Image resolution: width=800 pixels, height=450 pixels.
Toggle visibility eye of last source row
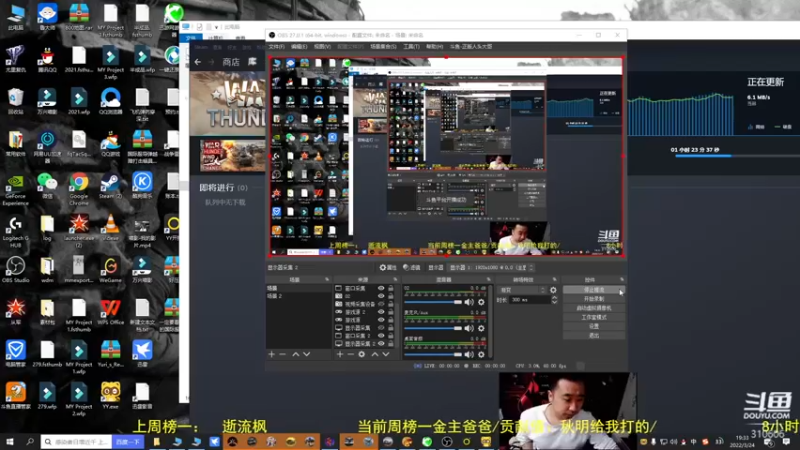pos(381,344)
